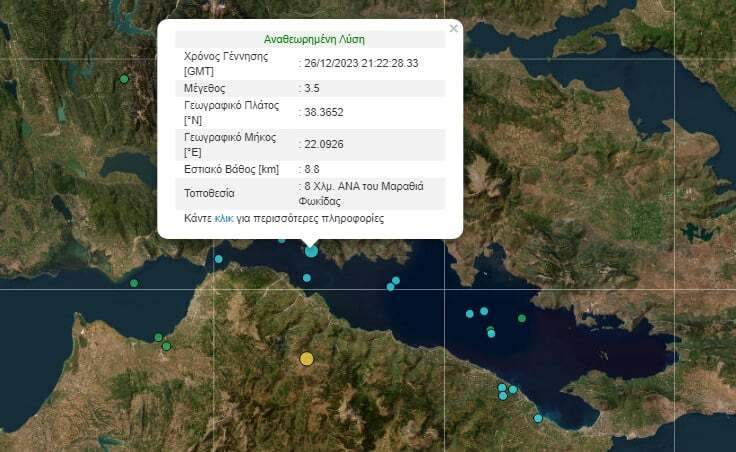Click the "Αναθεωρημένη Λύση" popup header

point(310,38)
